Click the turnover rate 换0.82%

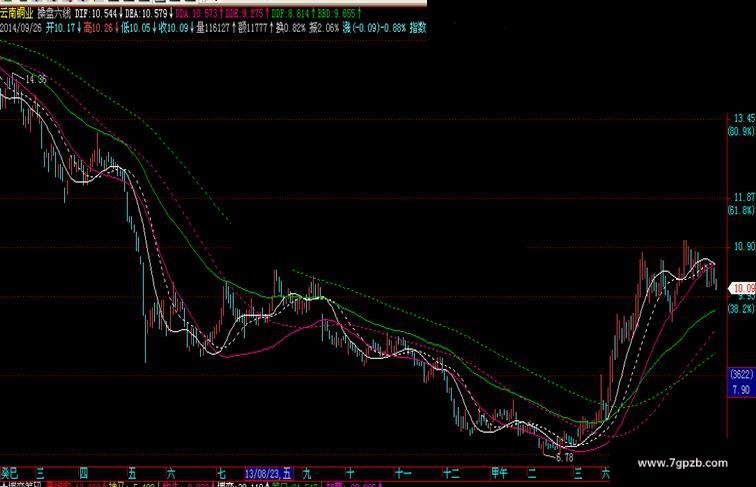pyautogui.click(x=290, y=28)
